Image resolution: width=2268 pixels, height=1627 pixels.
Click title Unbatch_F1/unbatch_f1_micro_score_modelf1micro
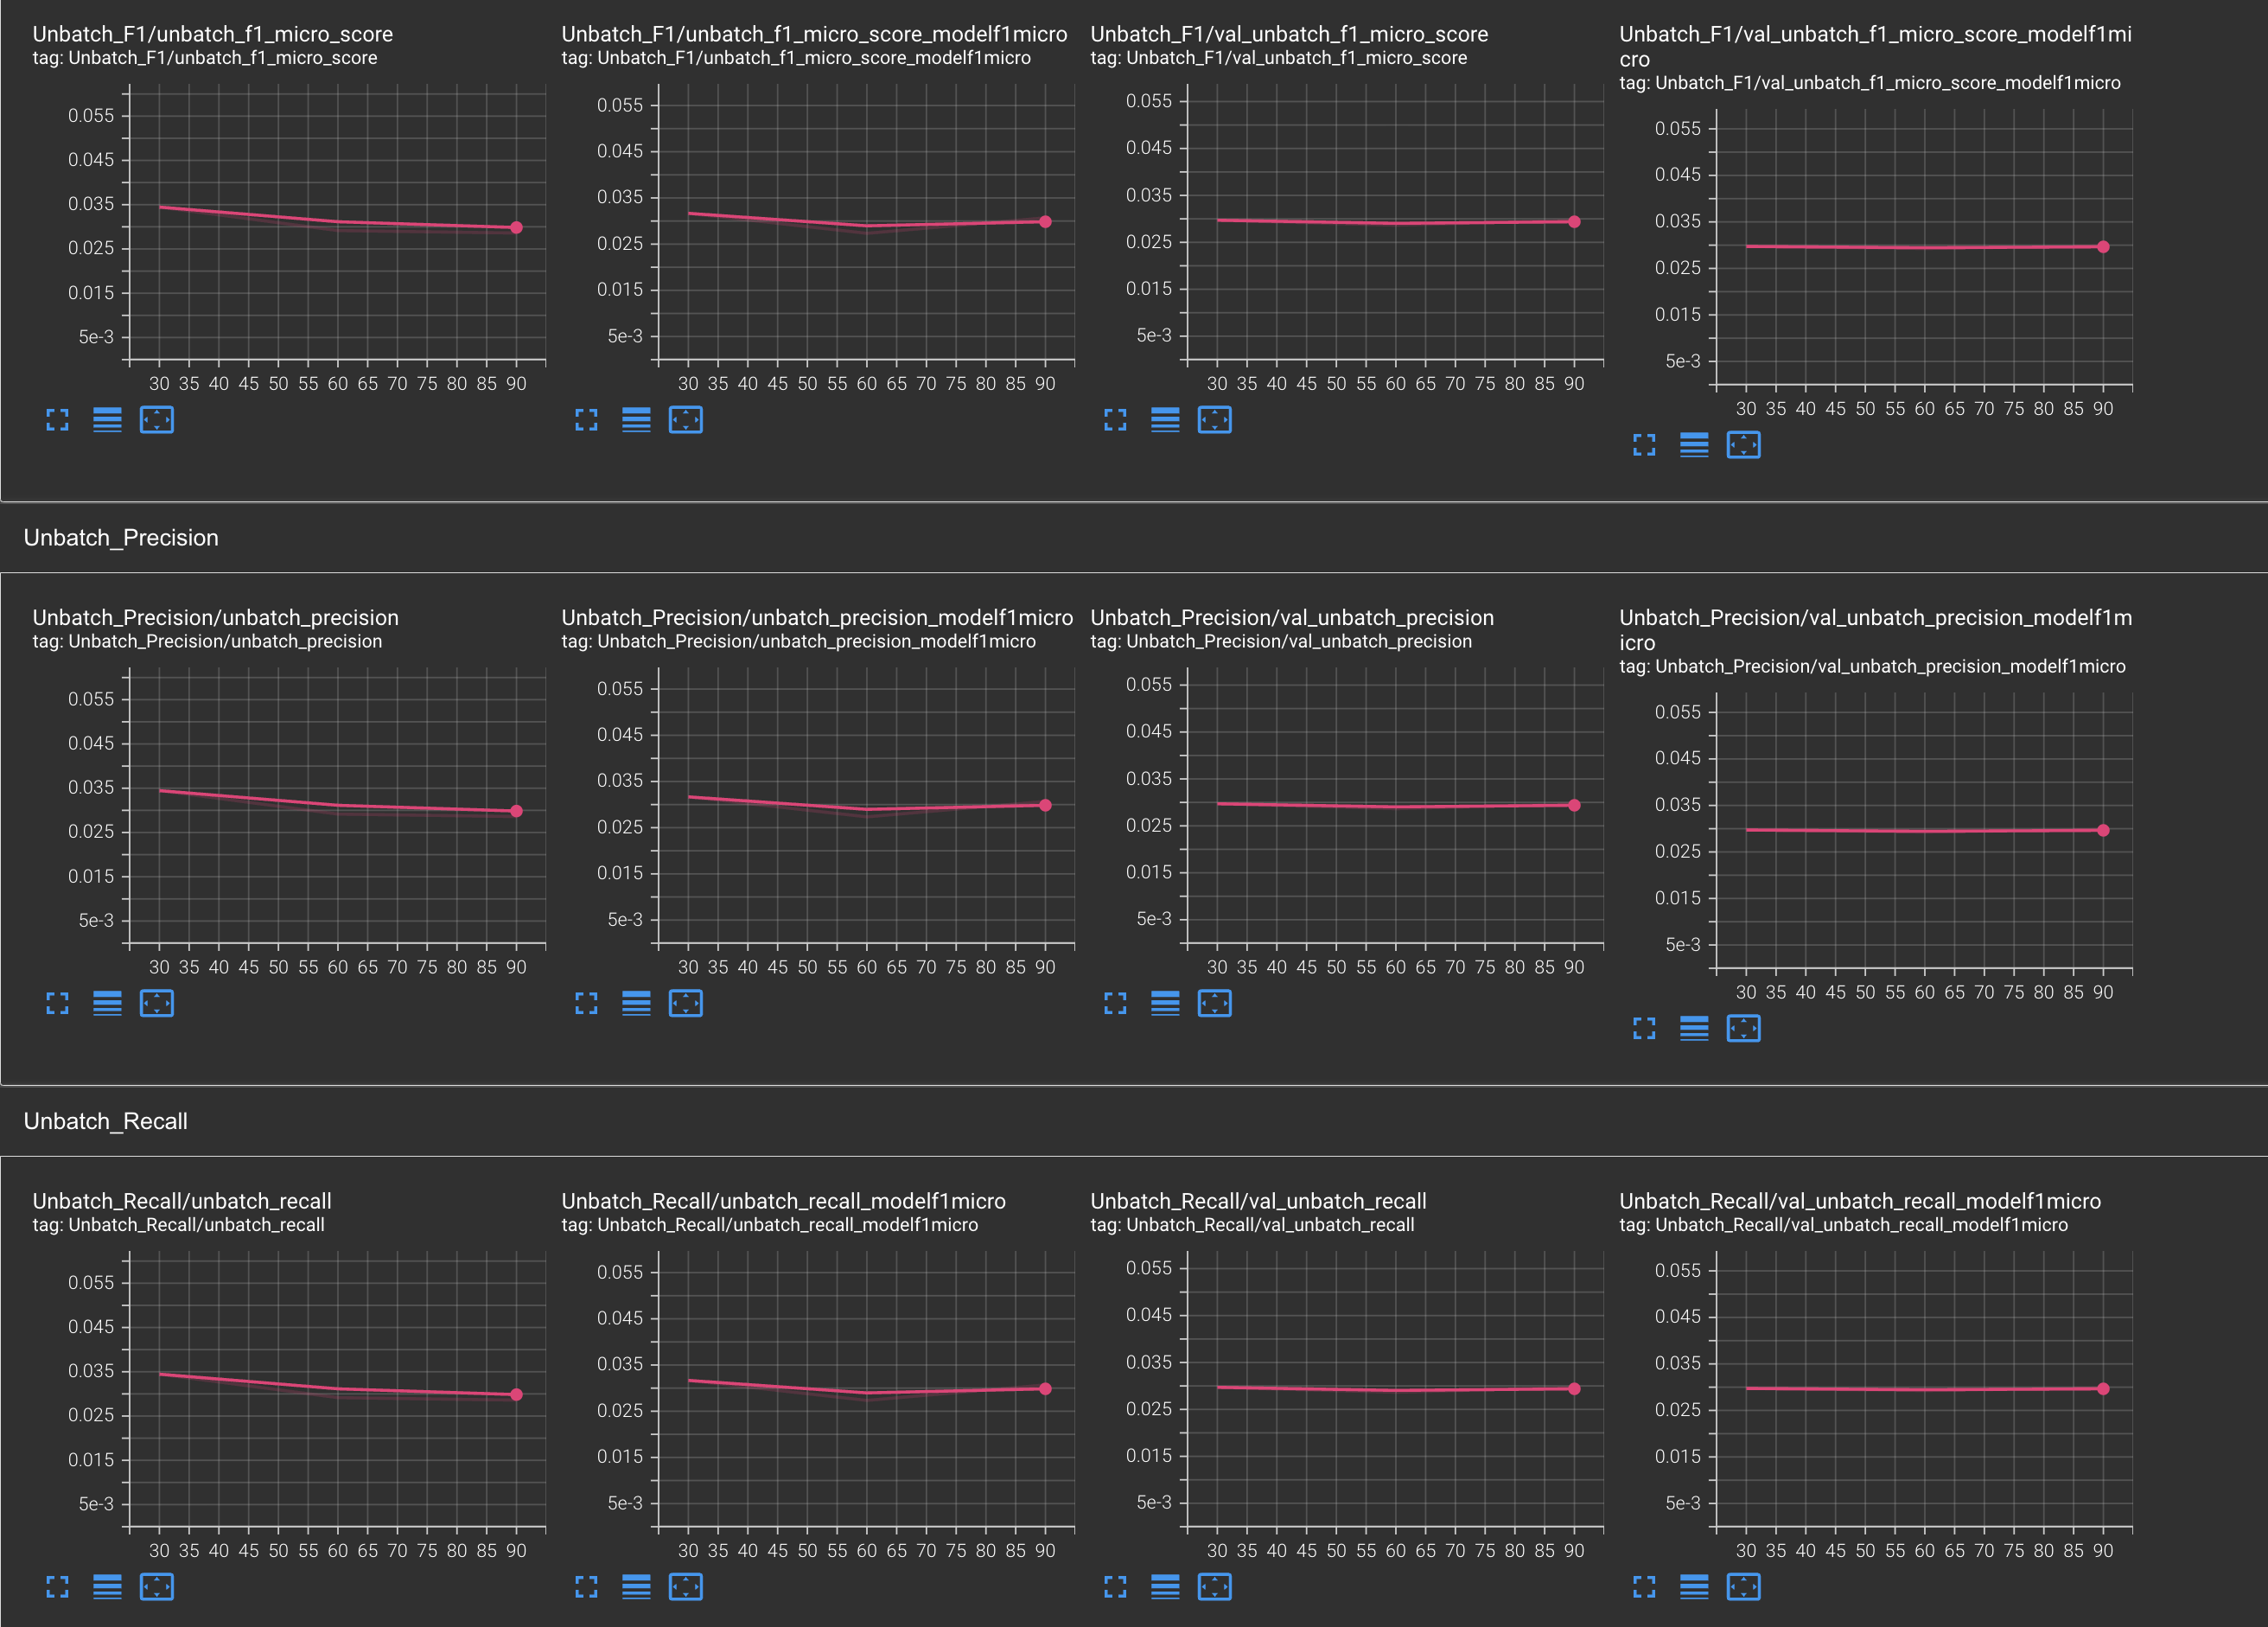(x=814, y=34)
